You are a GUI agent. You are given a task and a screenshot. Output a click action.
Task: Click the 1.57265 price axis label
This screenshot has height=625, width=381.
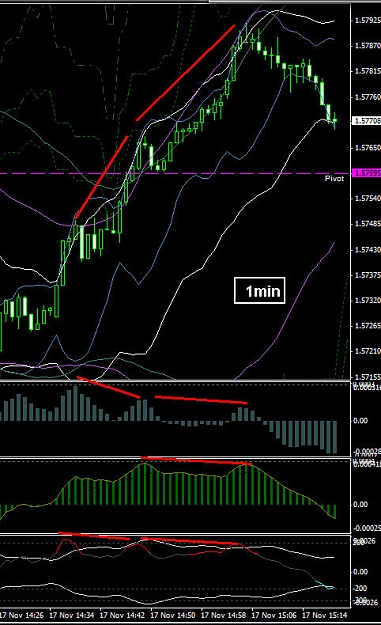(x=367, y=326)
